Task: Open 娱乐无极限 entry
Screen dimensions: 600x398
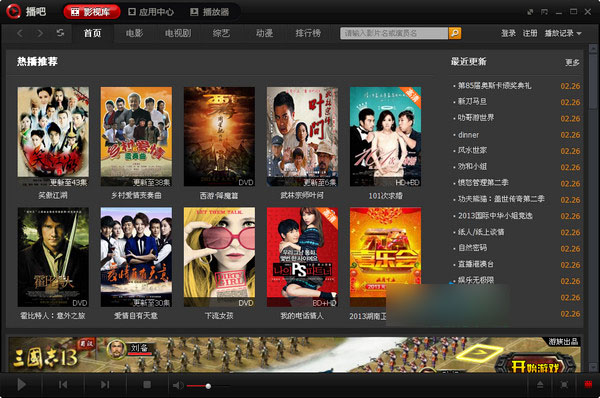Action: pyautogui.click(x=476, y=280)
